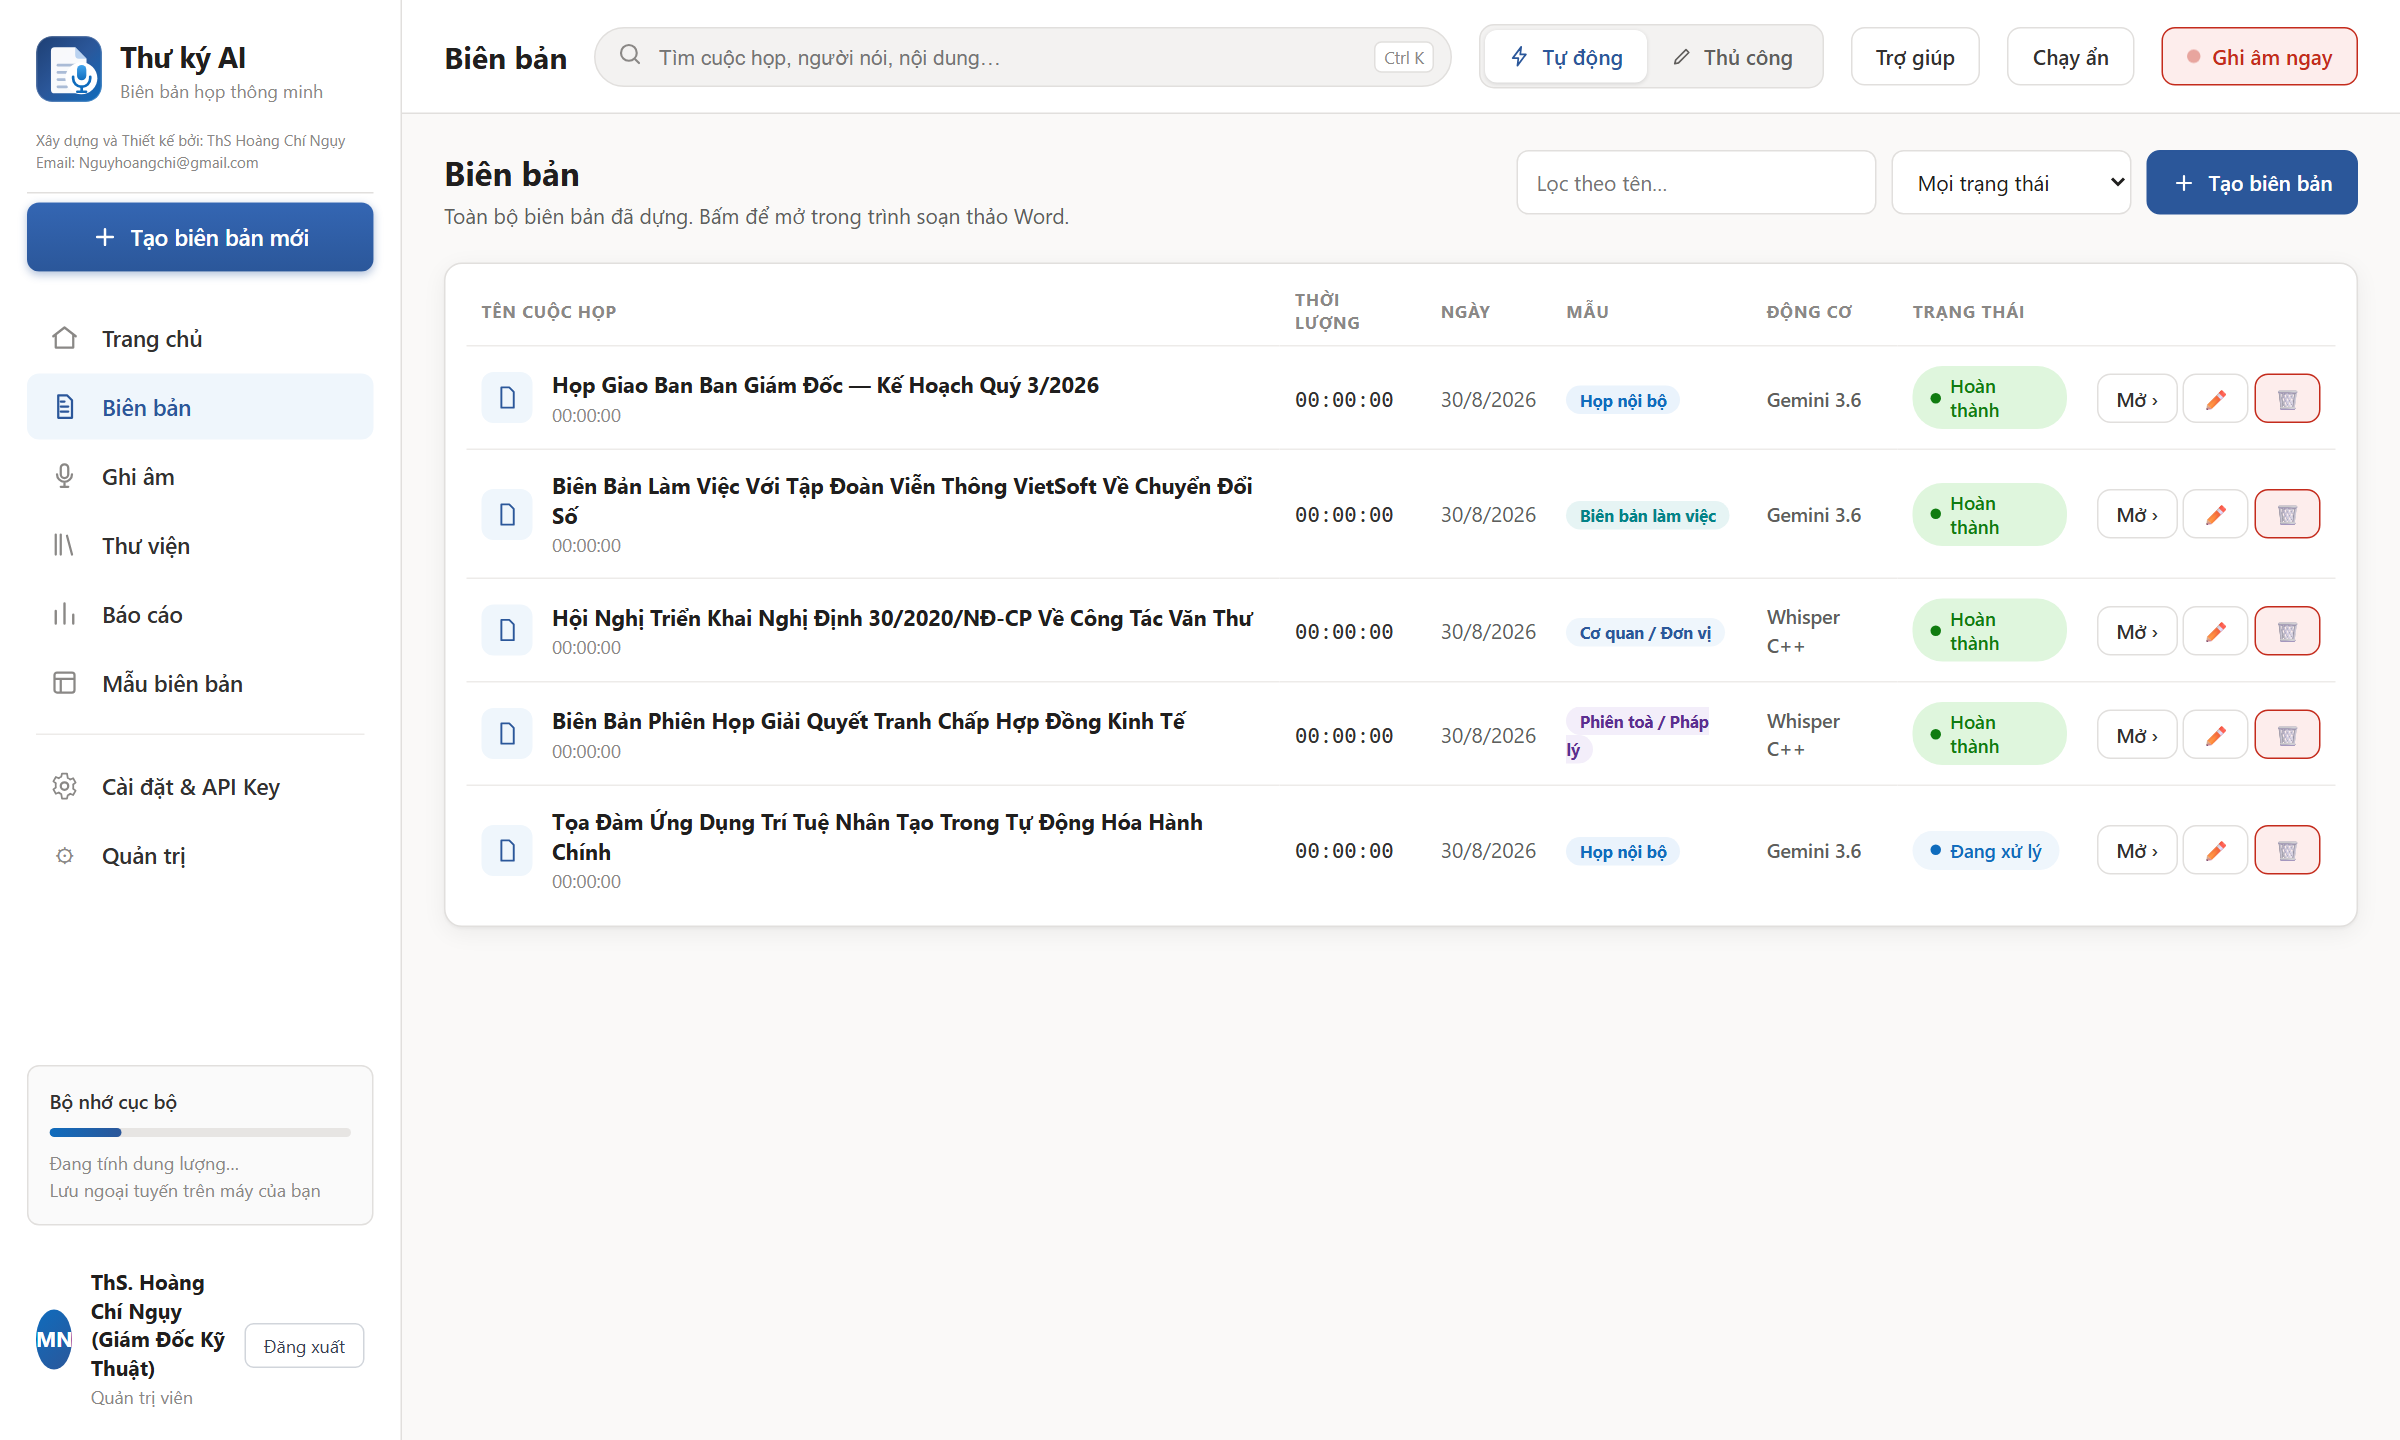
Task: Navigate to Quản trị menu item
Action: tap(200, 856)
